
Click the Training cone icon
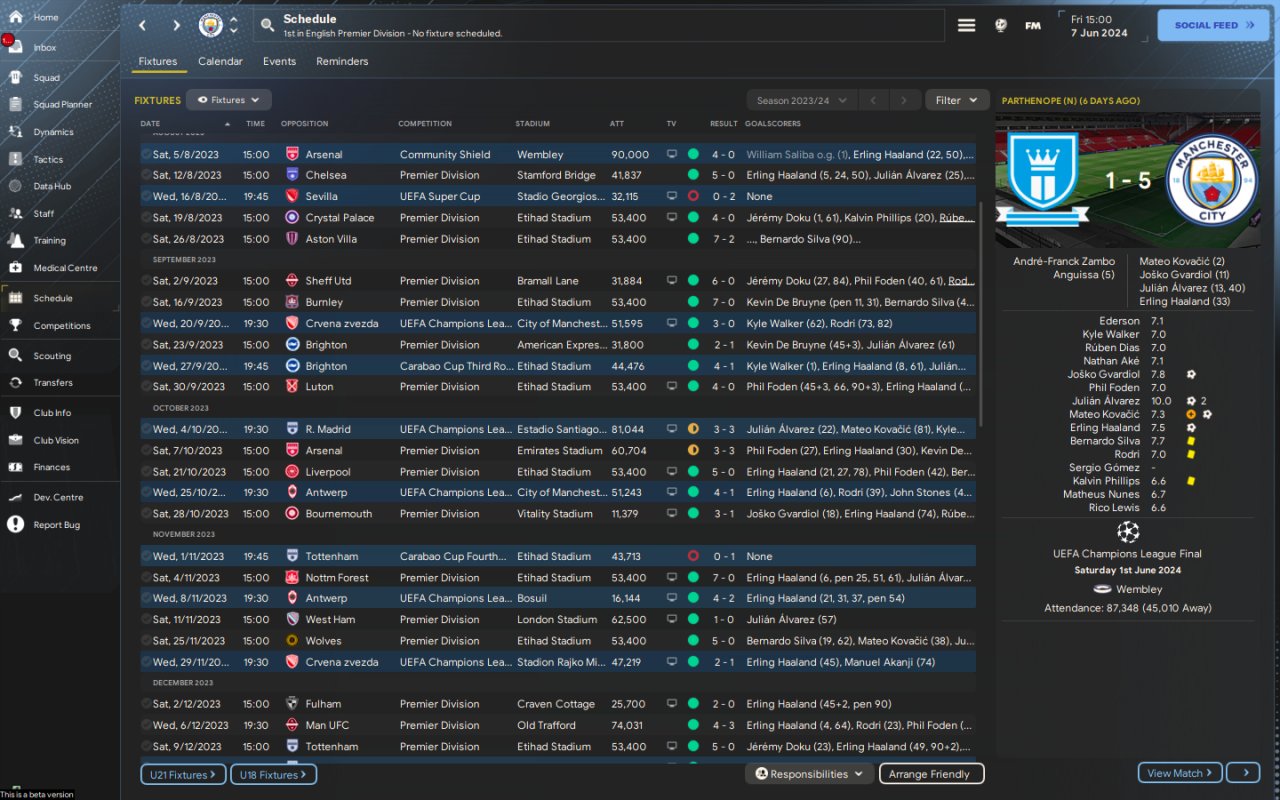tap(15, 240)
